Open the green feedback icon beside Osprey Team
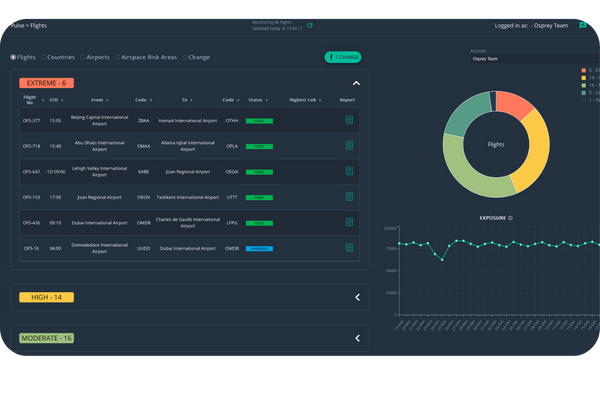600x400 pixels. click(583, 25)
